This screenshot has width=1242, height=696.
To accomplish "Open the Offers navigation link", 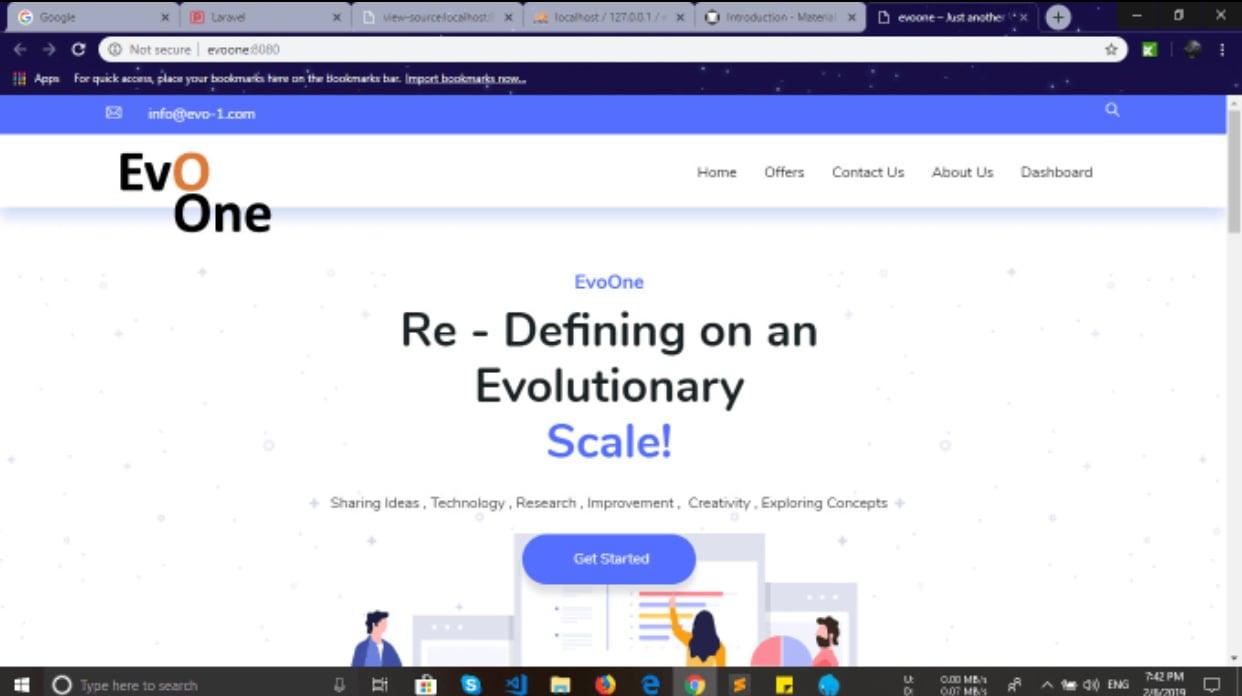I will [784, 172].
